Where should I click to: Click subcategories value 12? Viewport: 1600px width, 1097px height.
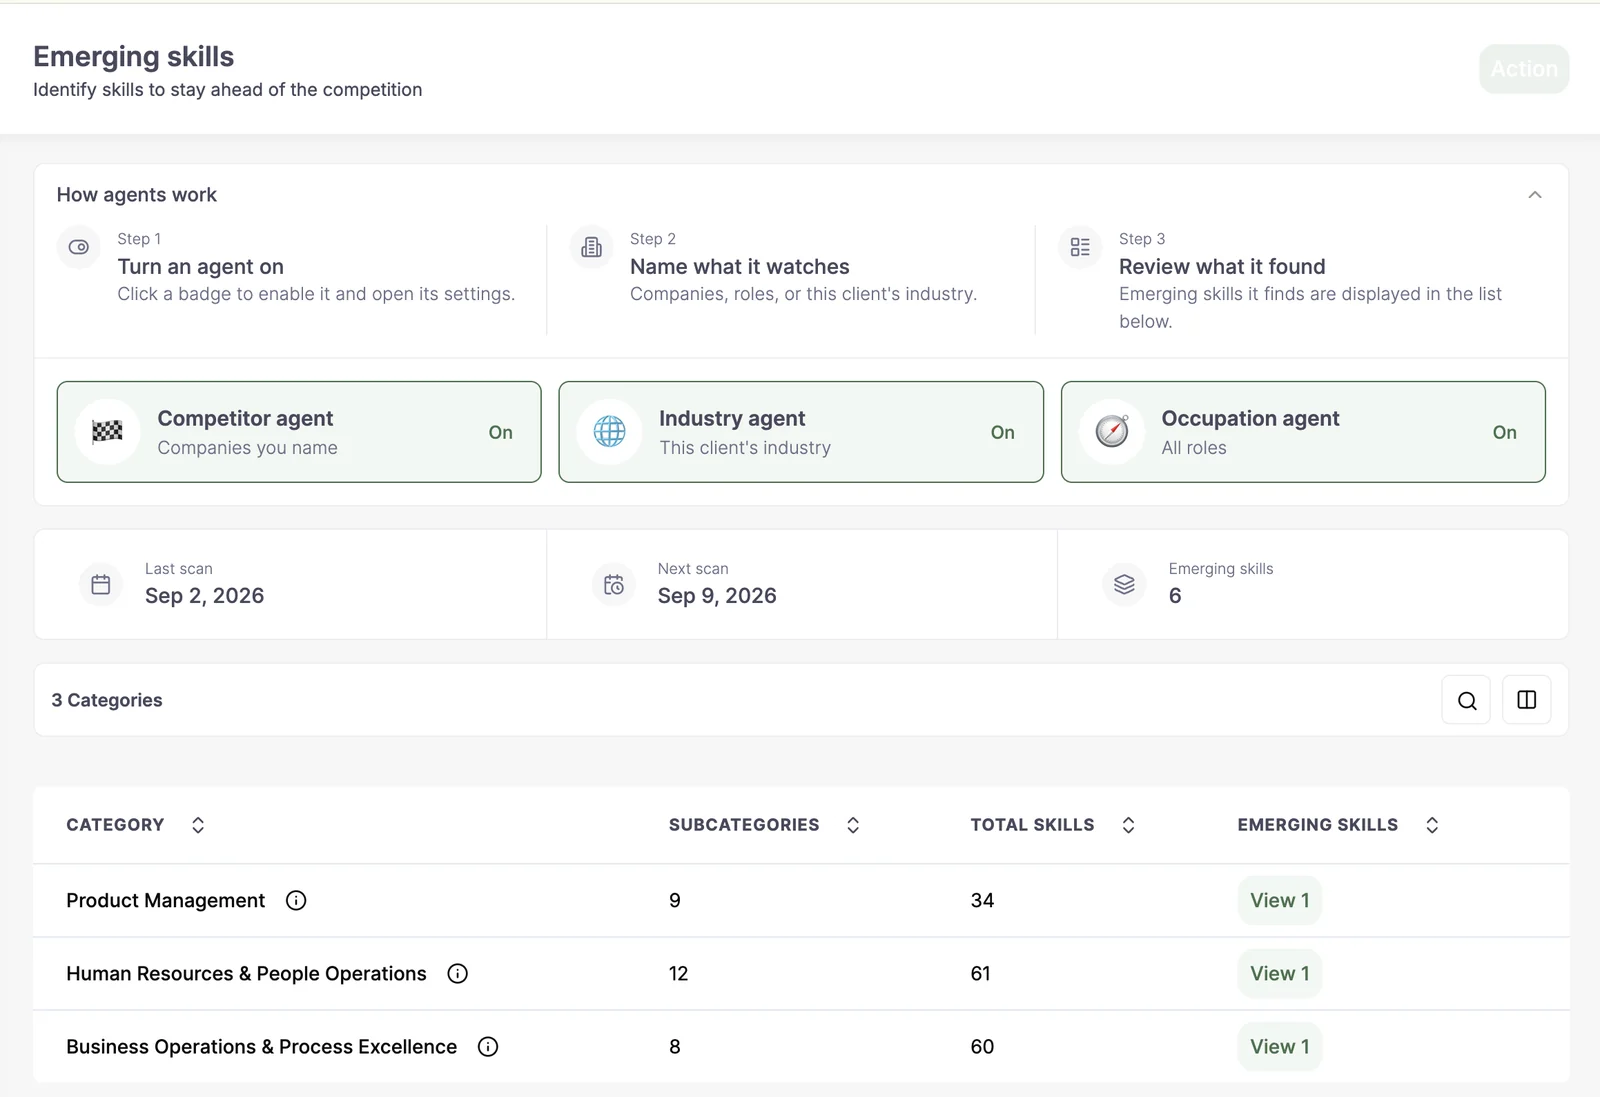(678, 973)
